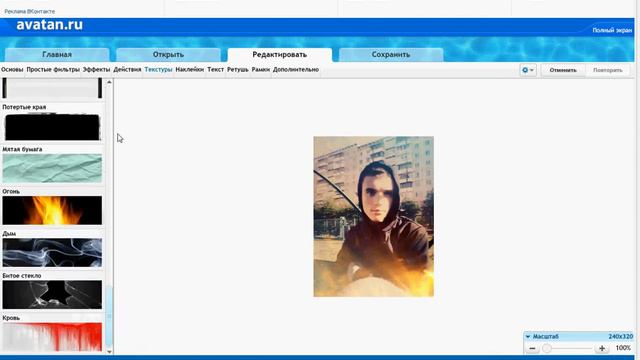
Task: Click the Масштаб panel title
Action: tap(545, 337)
